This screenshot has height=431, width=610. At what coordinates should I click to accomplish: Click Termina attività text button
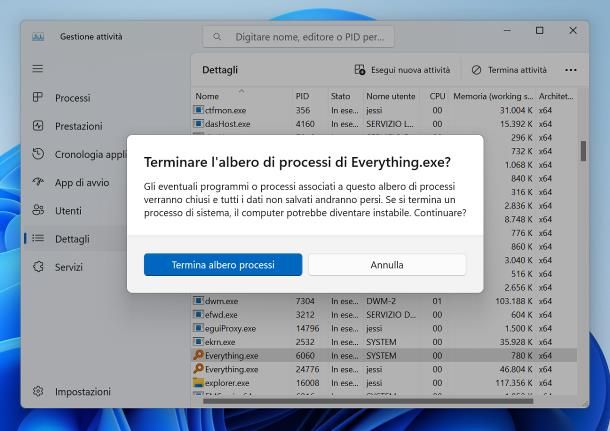pyautogui.click(x=517, y=70)
